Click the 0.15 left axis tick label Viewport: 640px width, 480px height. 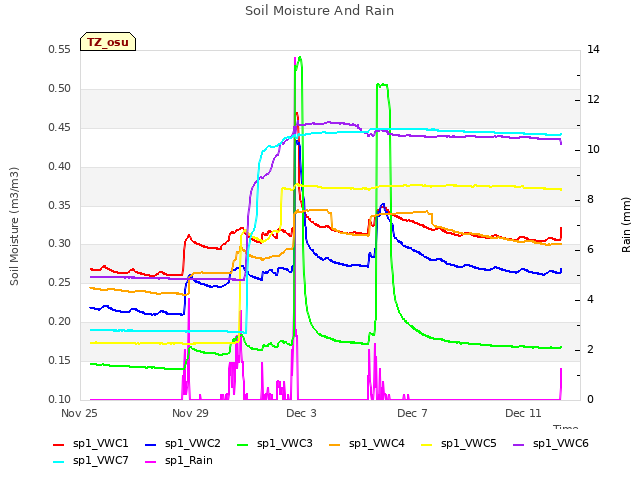point(59,360)
